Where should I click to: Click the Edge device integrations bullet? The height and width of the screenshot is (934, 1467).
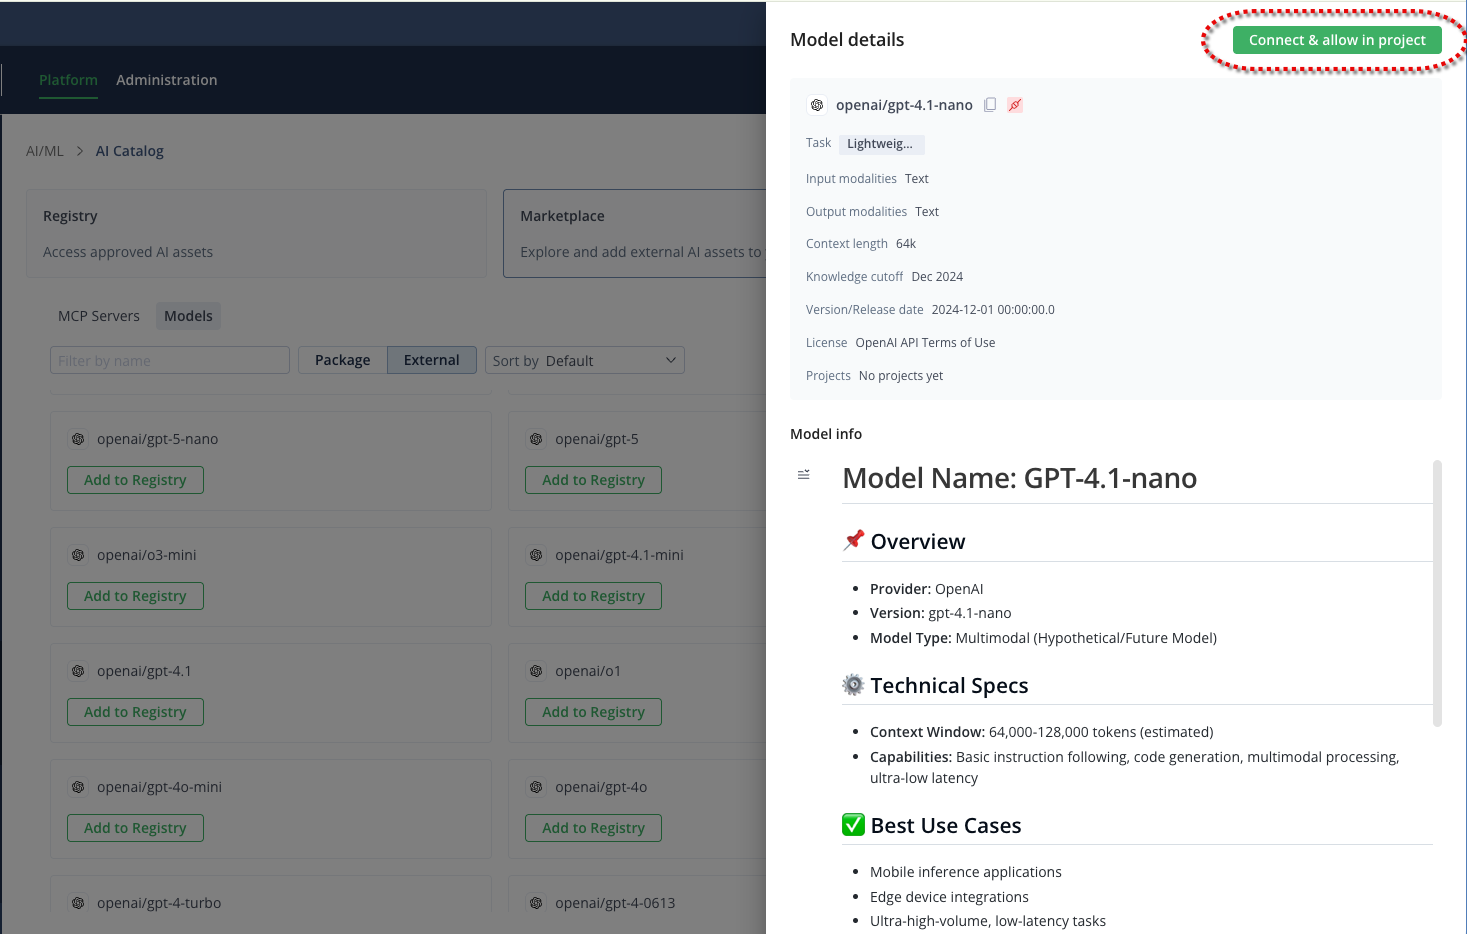pos(949,897)
